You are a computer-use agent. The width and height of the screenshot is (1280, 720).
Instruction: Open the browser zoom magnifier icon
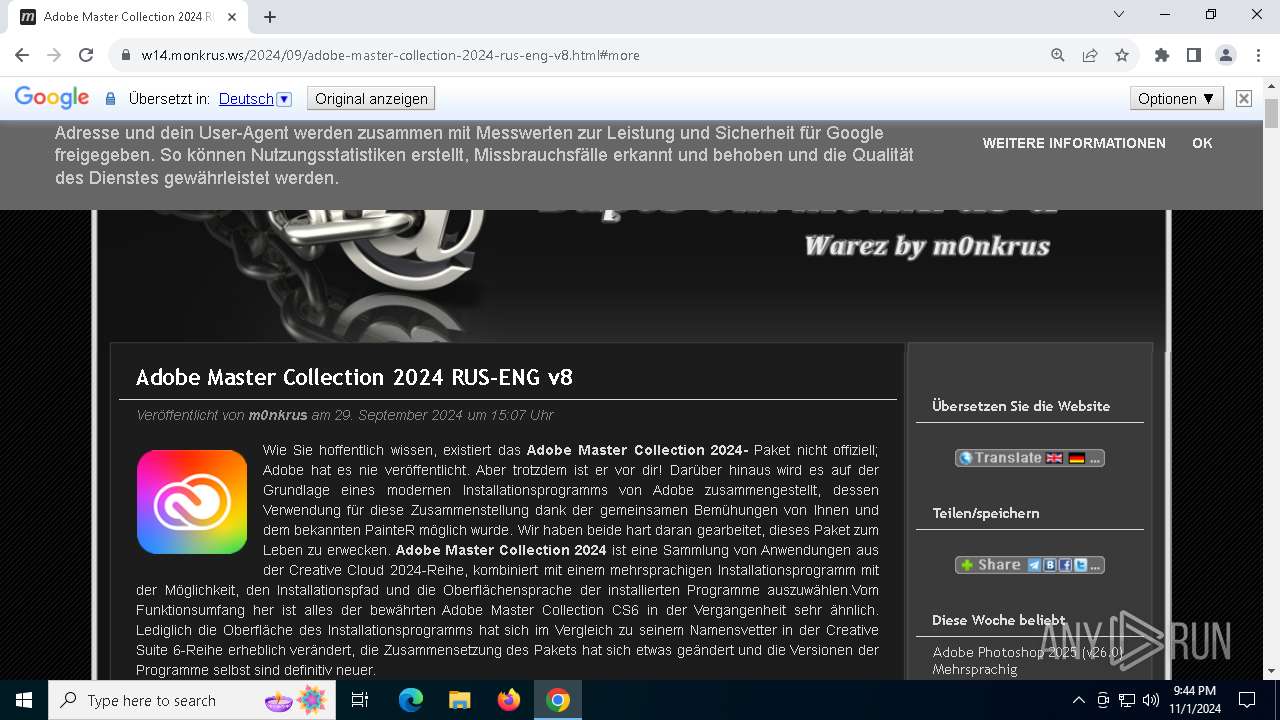tap(1058, 55)
